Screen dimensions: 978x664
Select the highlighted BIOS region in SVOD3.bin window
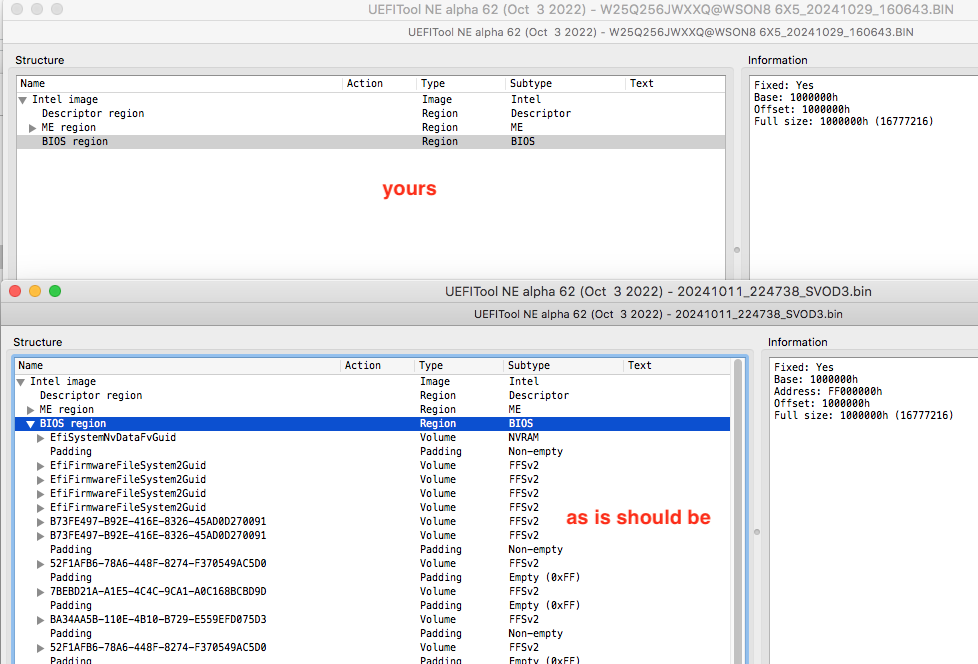tap(372, 424)
